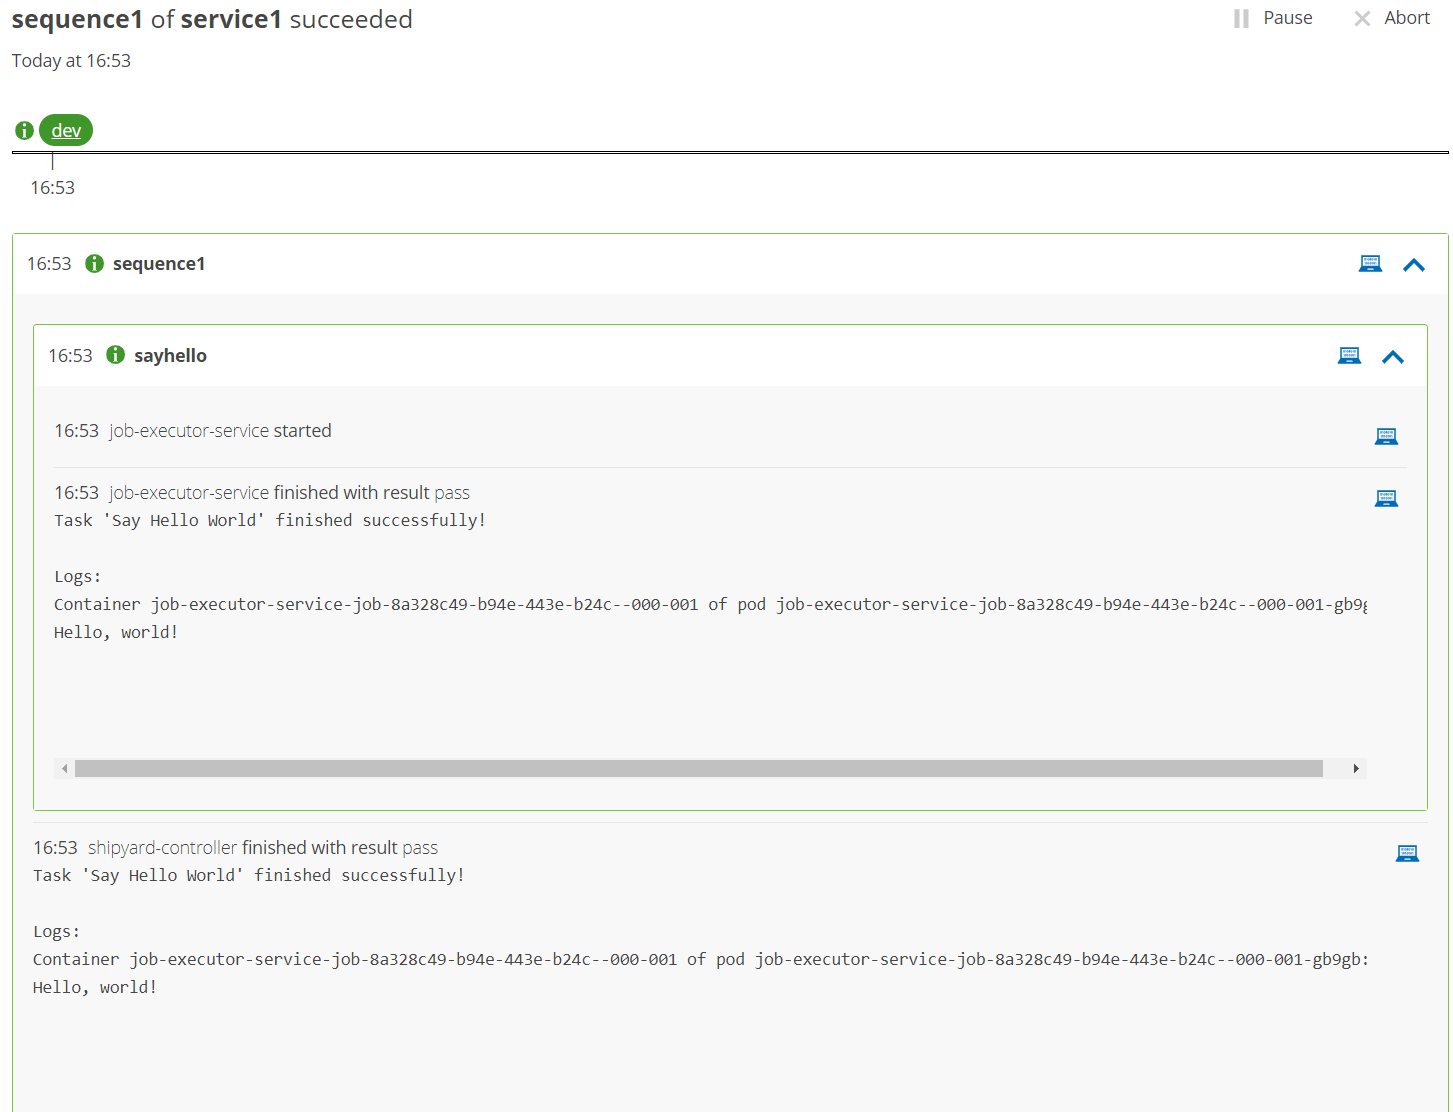Collapse the sayhello task panel

click(1392, 357)
